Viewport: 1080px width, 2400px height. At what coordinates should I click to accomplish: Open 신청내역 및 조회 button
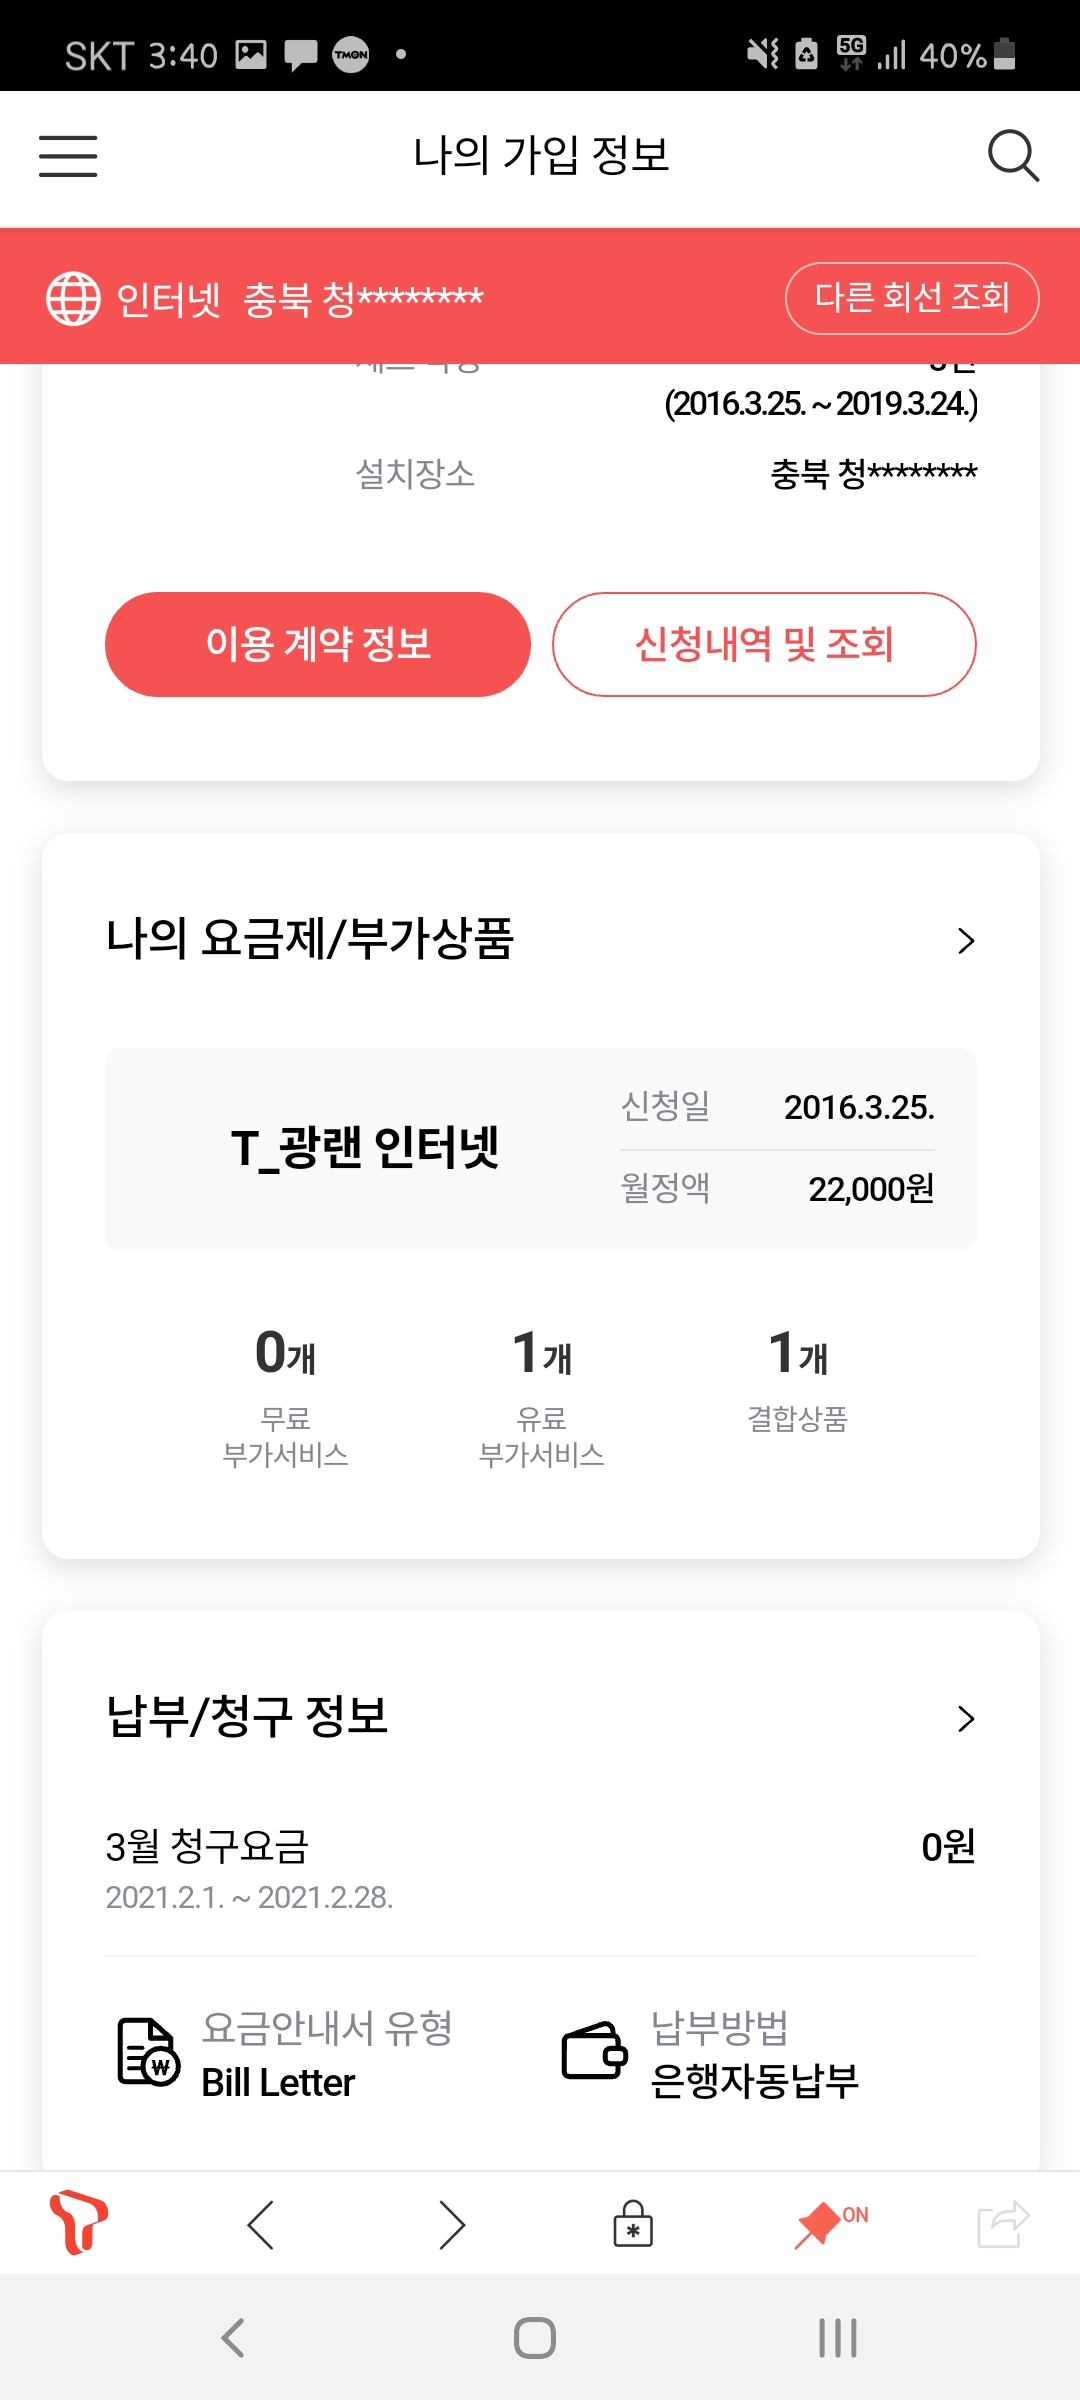coord(764,644)
